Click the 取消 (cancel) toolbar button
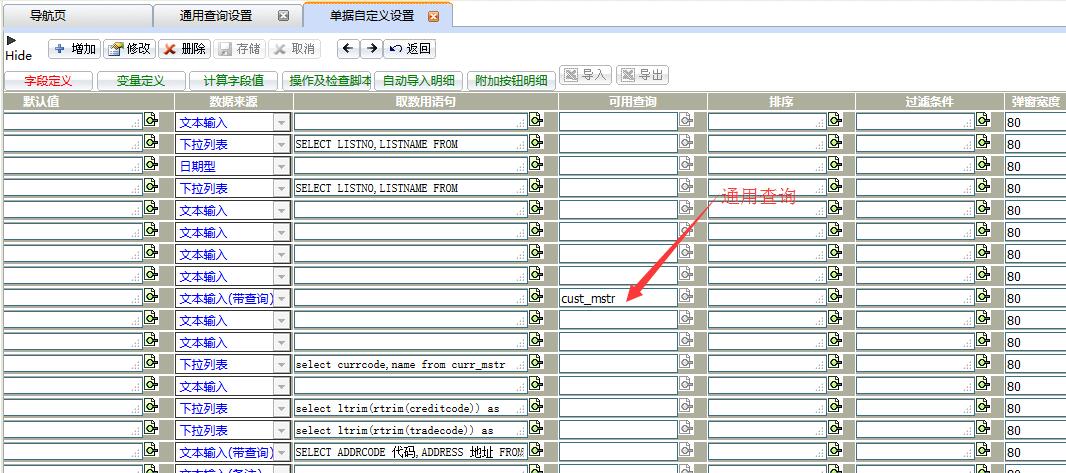This screenshot has height=473, width=1066. [x=295, y=49]
